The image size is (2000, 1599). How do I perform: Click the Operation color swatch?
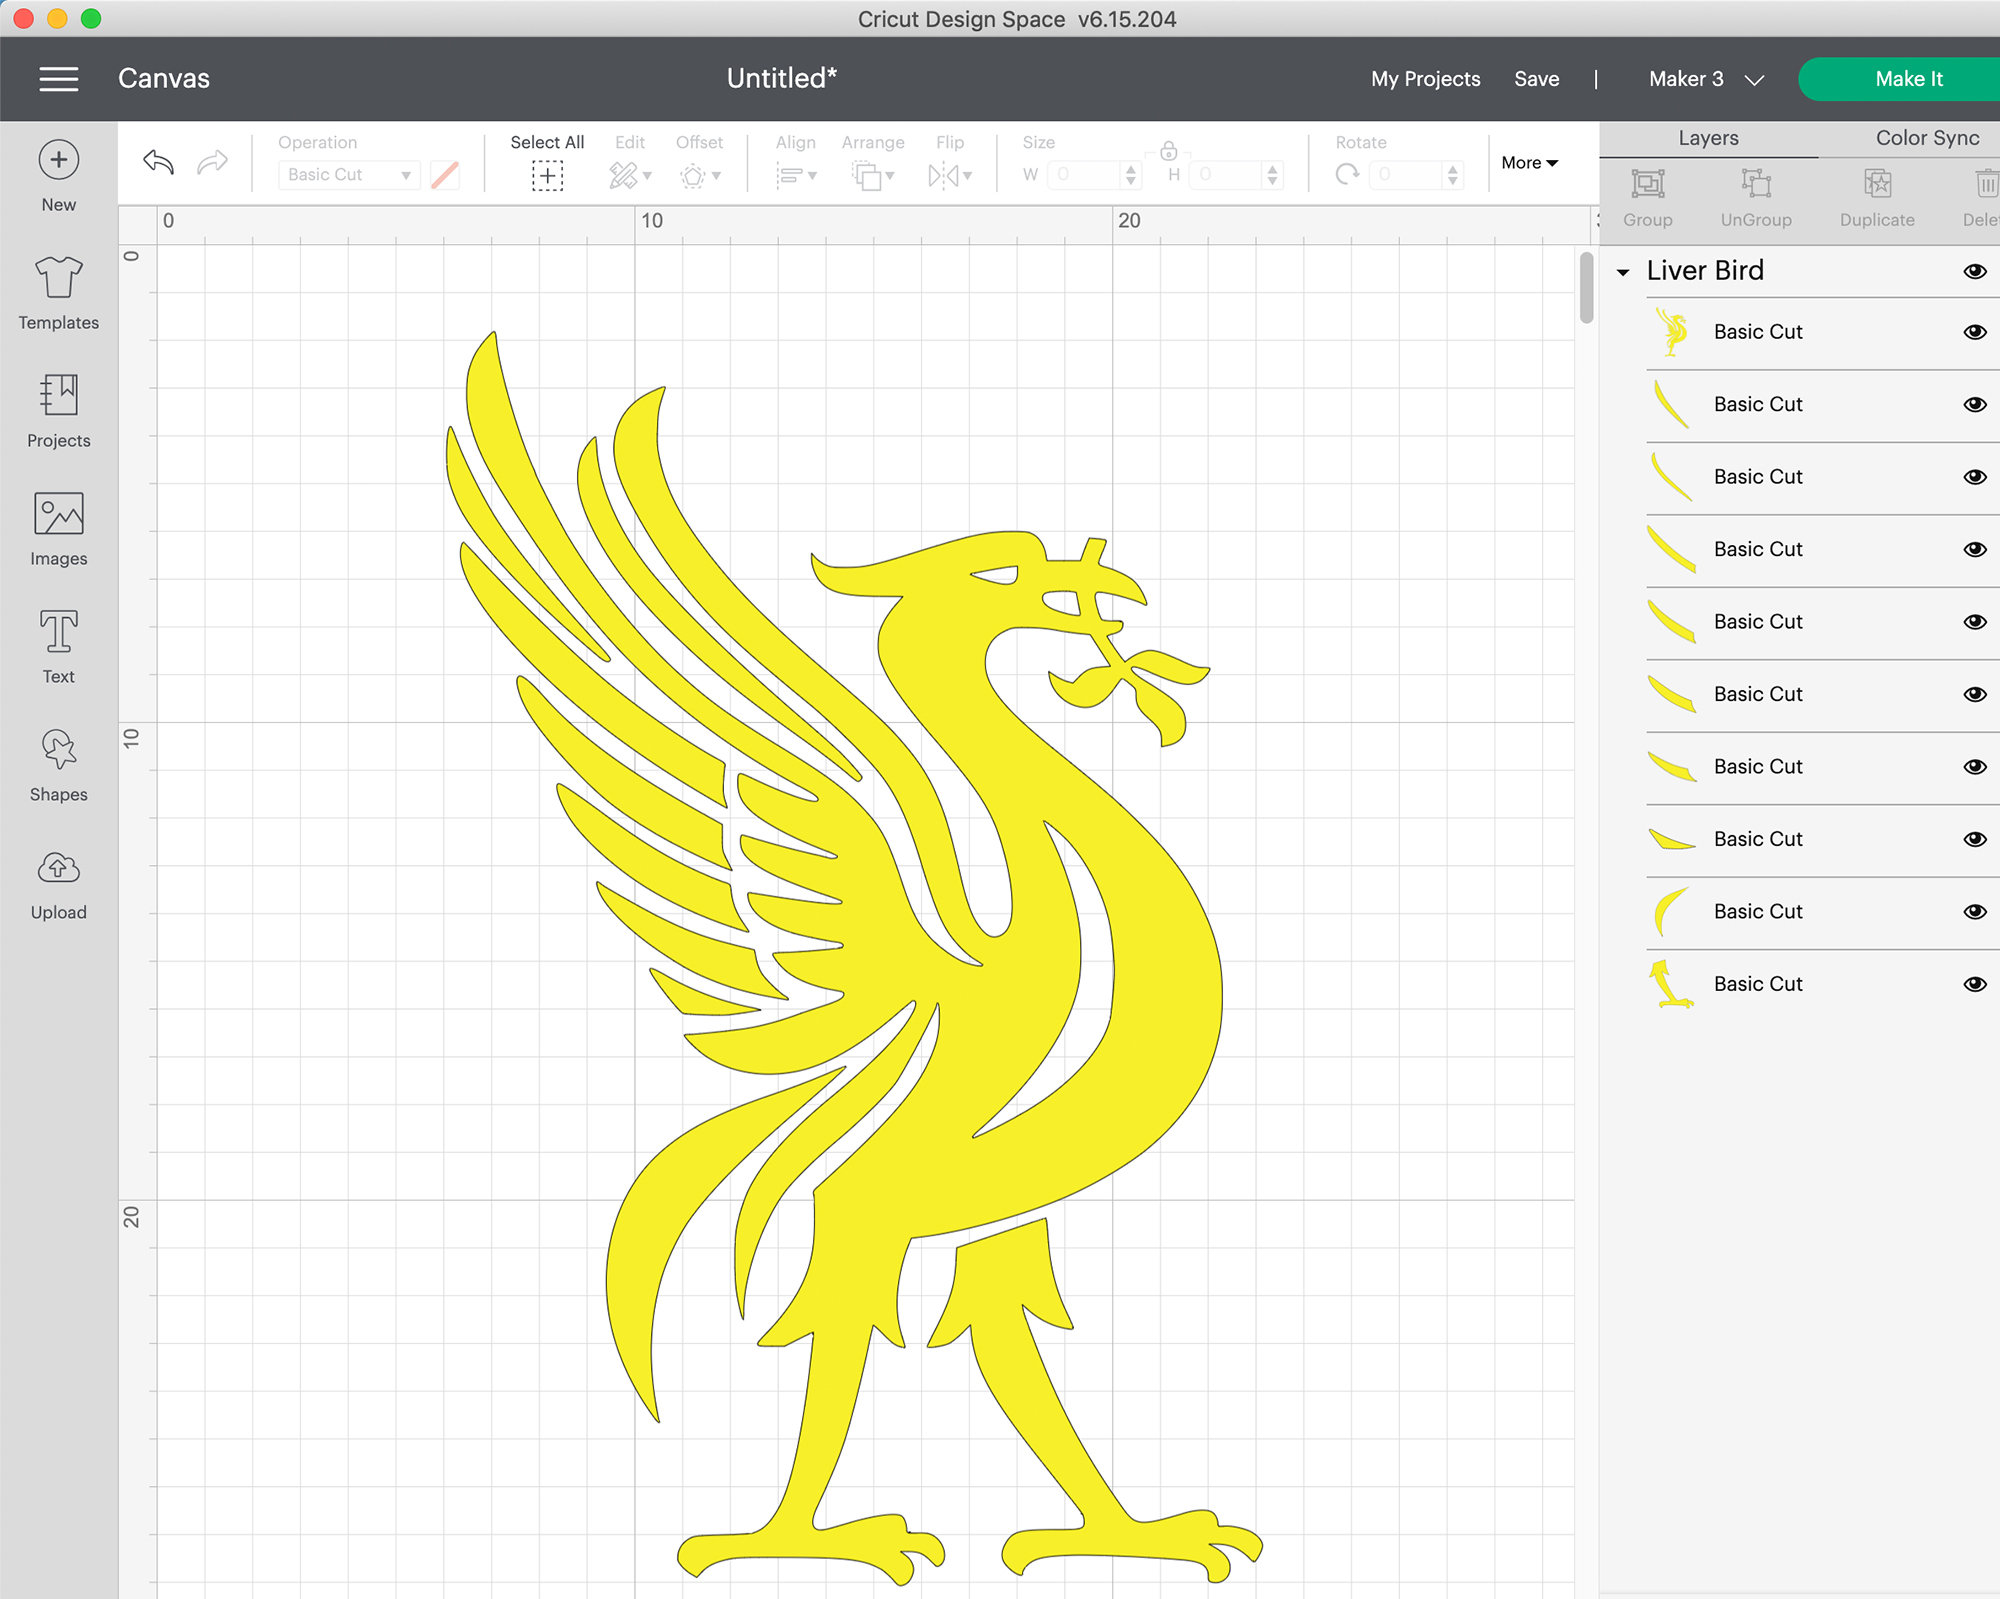(445, 174)
